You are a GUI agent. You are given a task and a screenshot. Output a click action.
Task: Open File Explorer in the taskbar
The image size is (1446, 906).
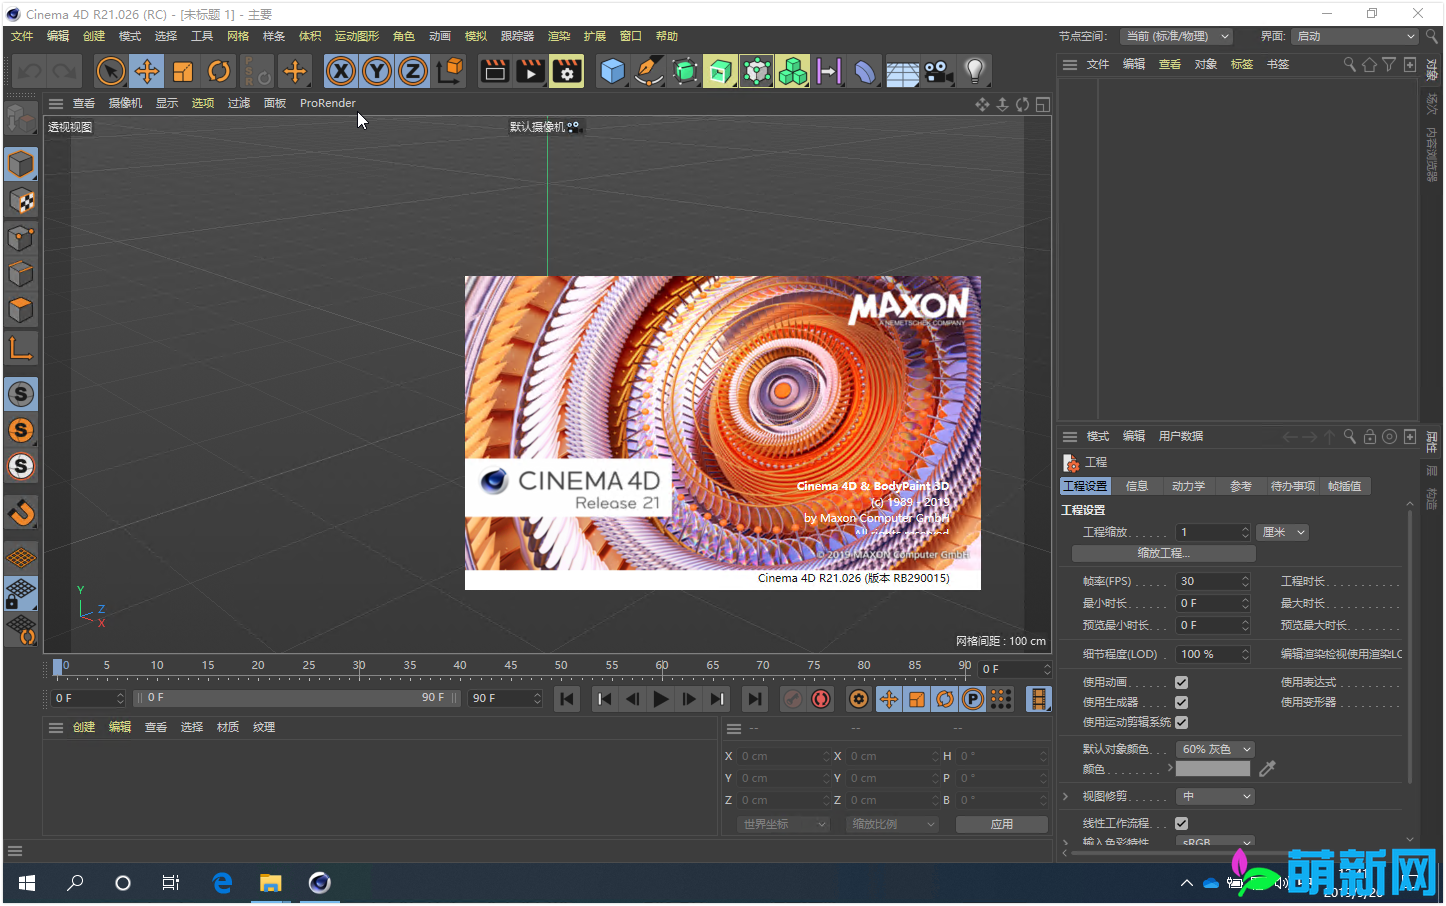[271, 883]
